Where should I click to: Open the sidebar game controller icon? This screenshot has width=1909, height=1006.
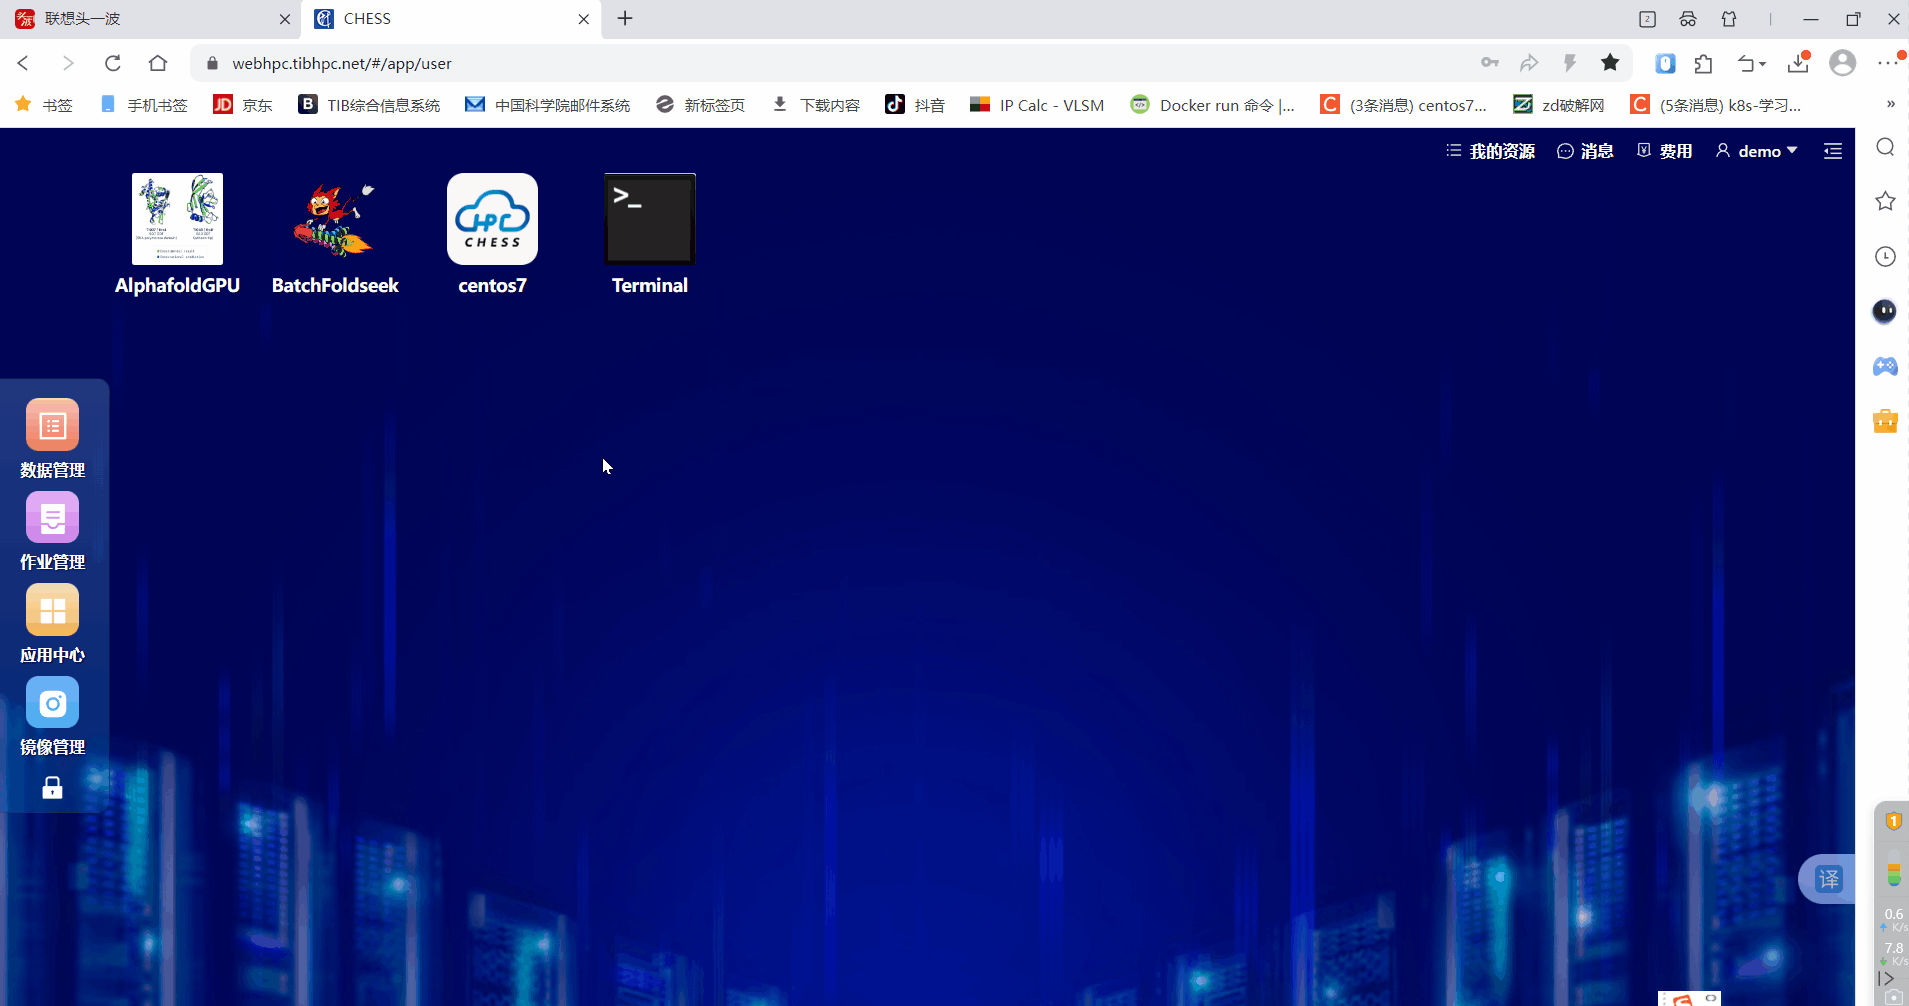[1885, 366]
